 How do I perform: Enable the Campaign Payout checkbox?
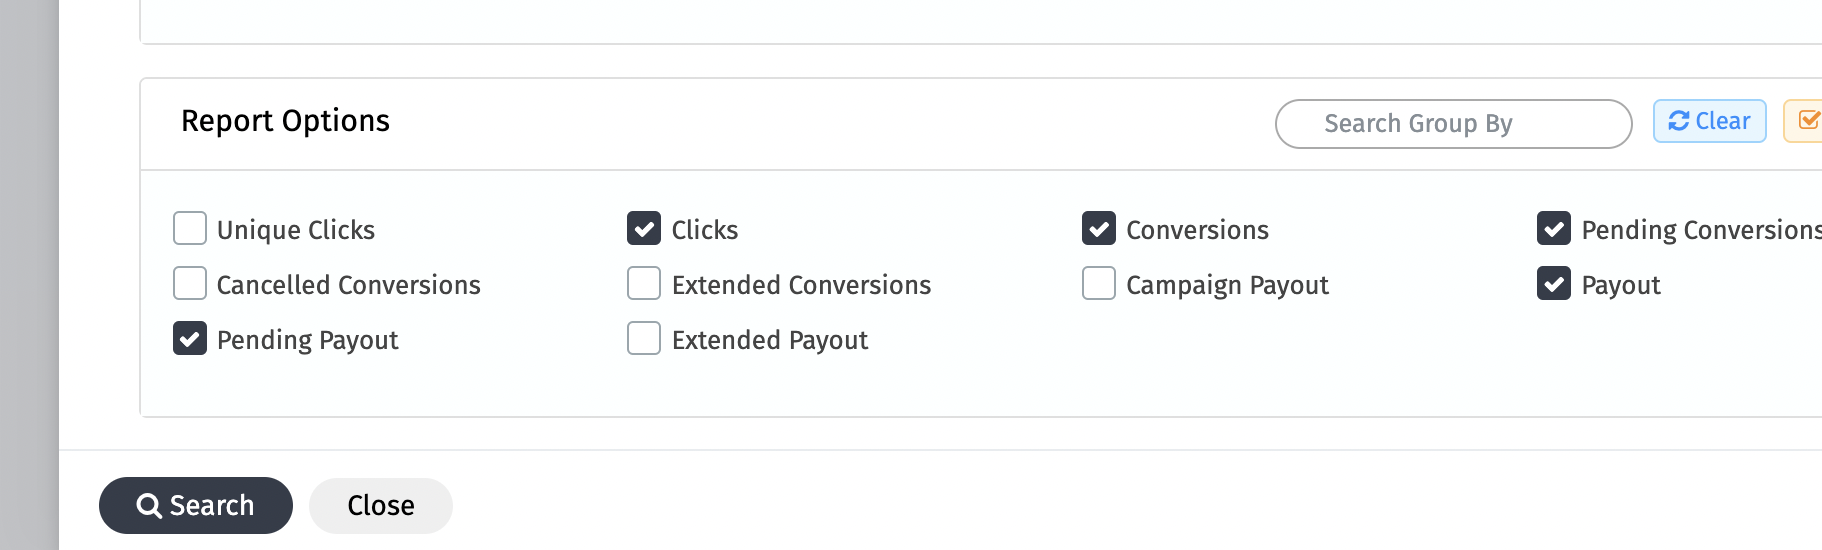click(x=1099, y=283)
